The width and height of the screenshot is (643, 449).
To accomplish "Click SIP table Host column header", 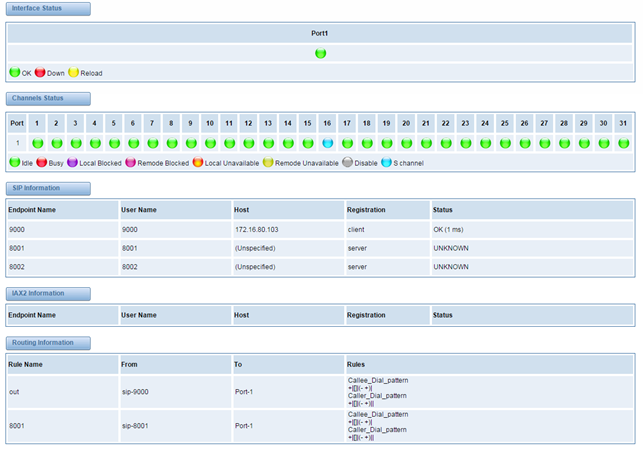I will tap(288, 210).
